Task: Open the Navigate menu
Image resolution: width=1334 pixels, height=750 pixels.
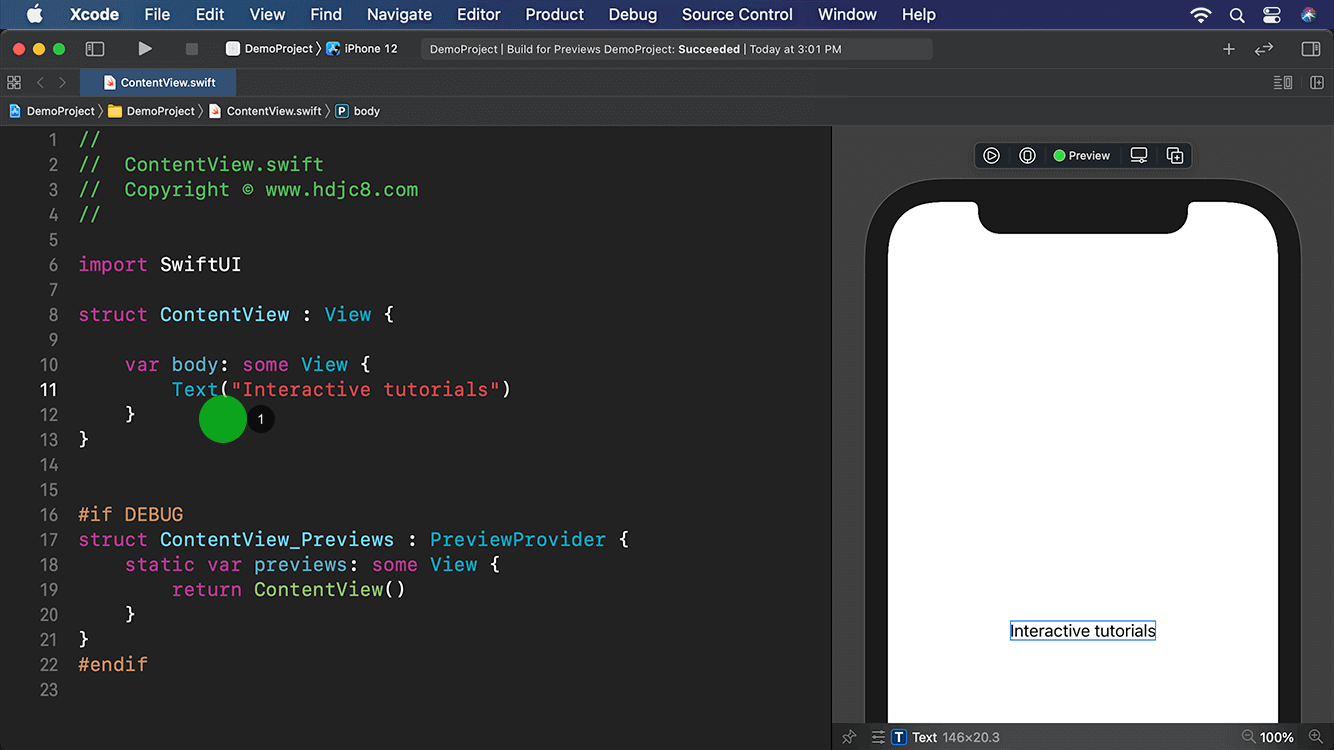Action: (x=399, y=14)
